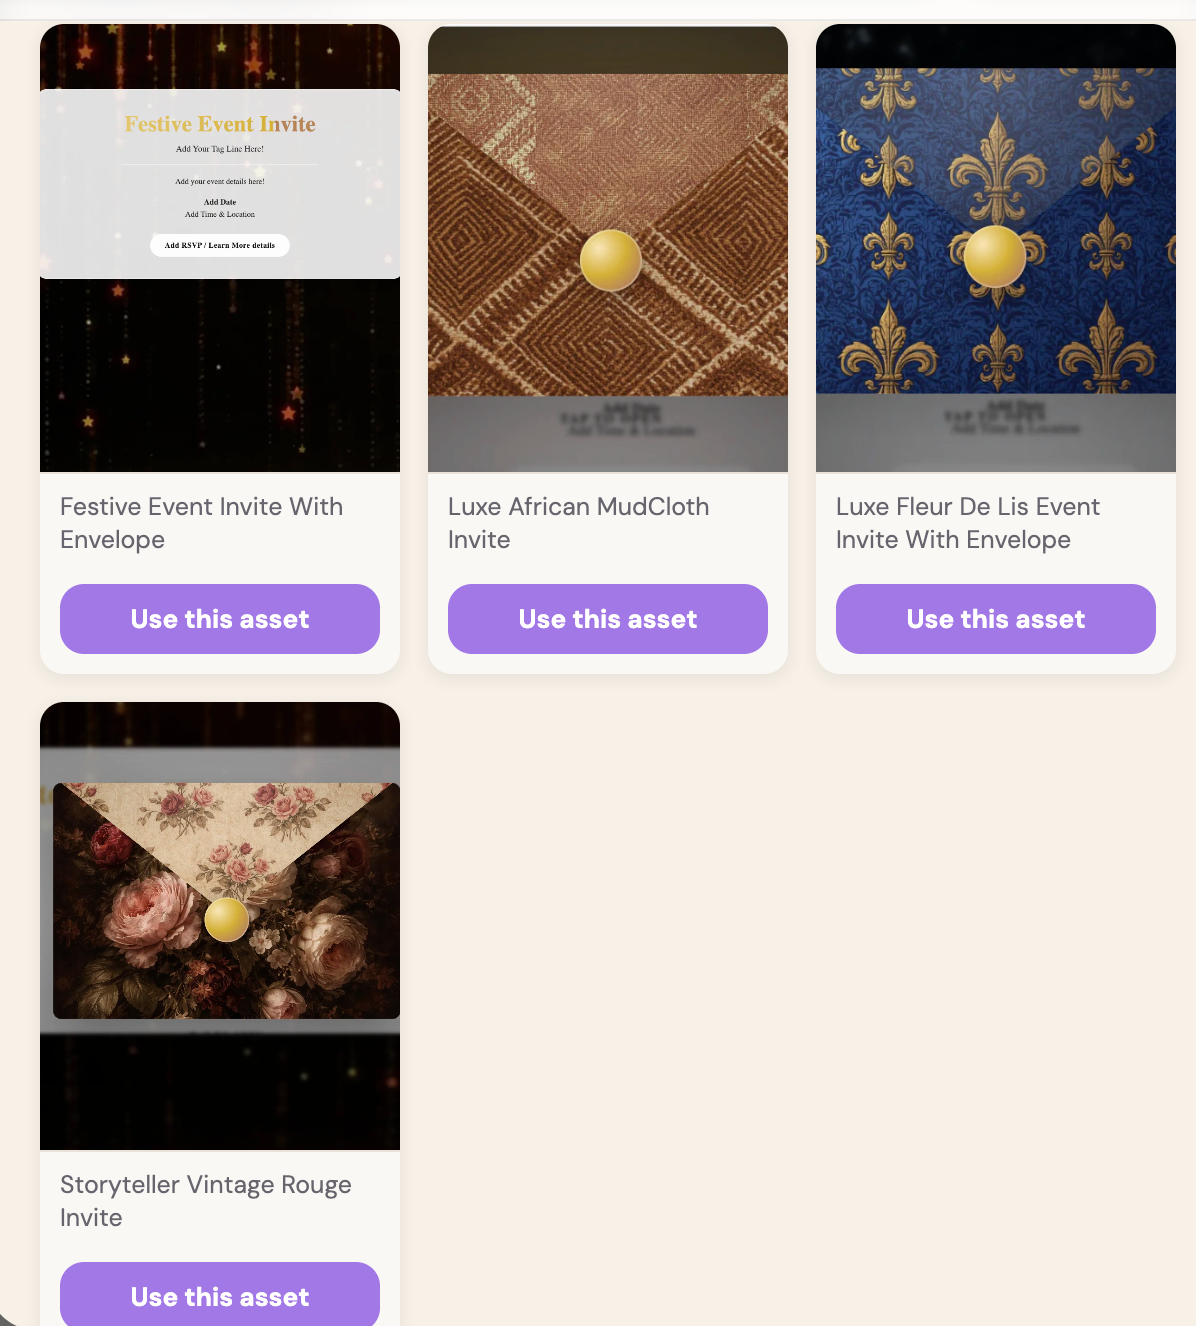Select "Use this asset" for Luxe Fleur De Lis
Screen dimensions: 1196x1326
pos(995,619)
